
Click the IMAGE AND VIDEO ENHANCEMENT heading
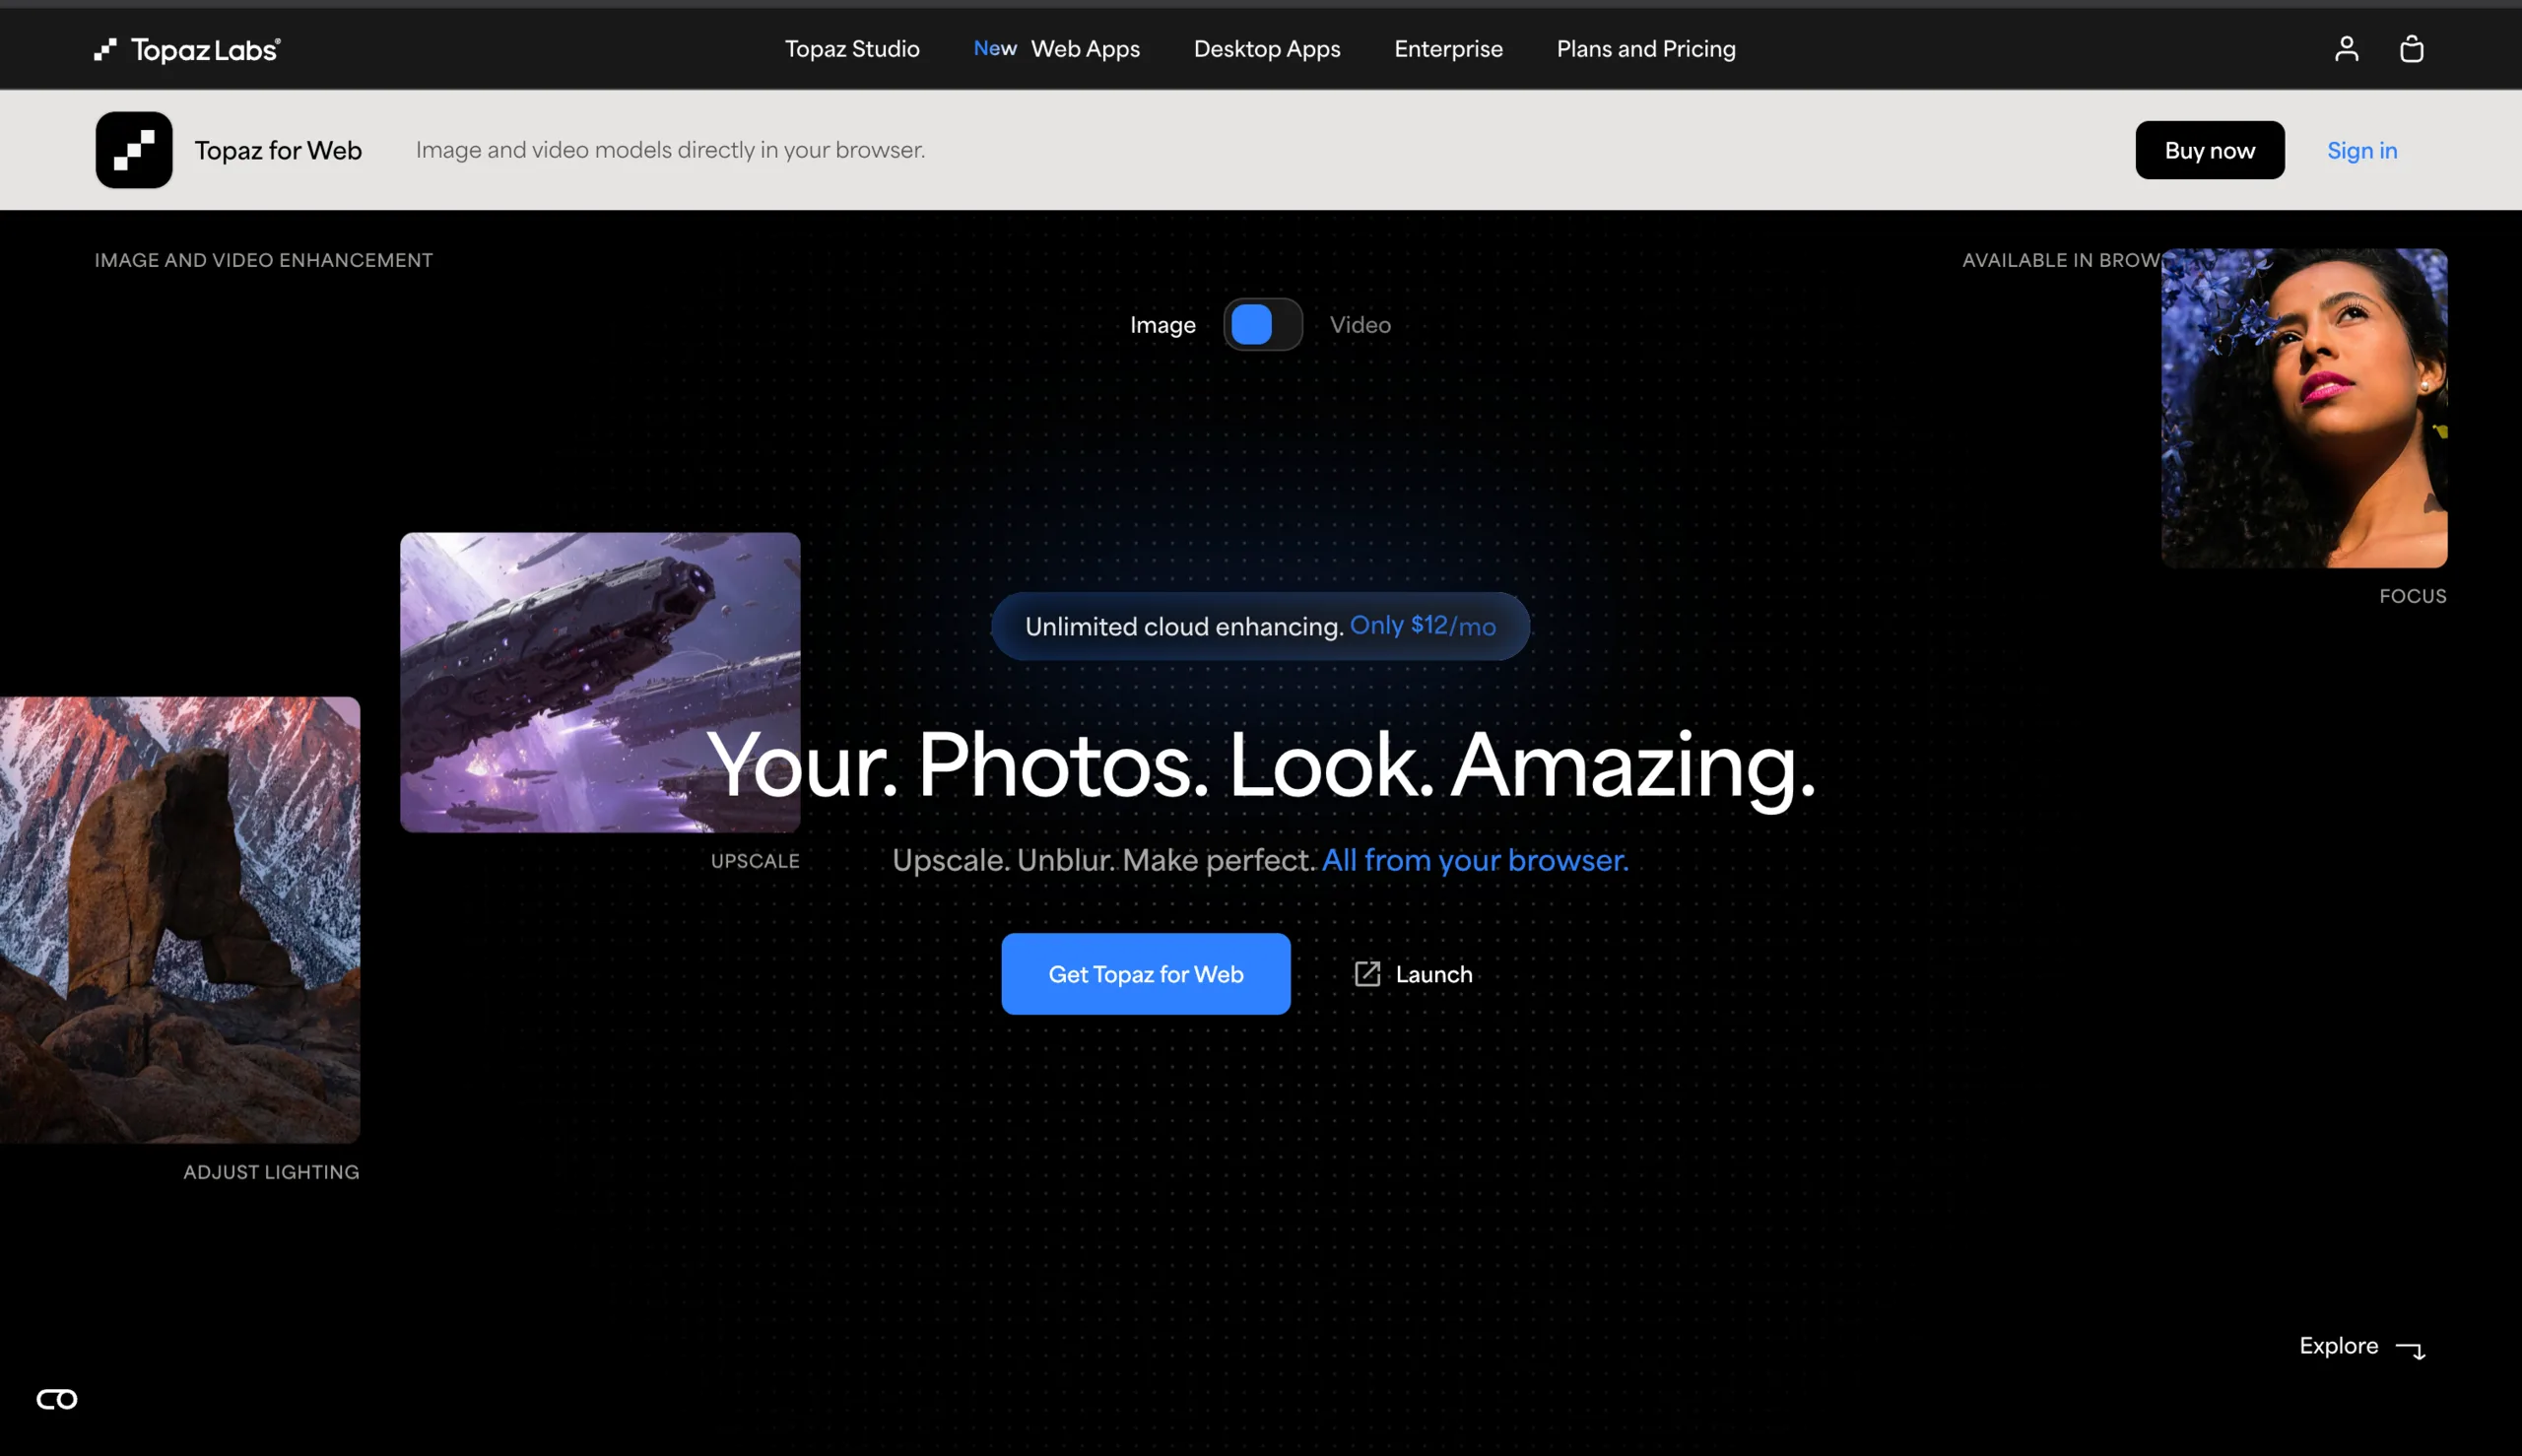(x=264, y=260)
